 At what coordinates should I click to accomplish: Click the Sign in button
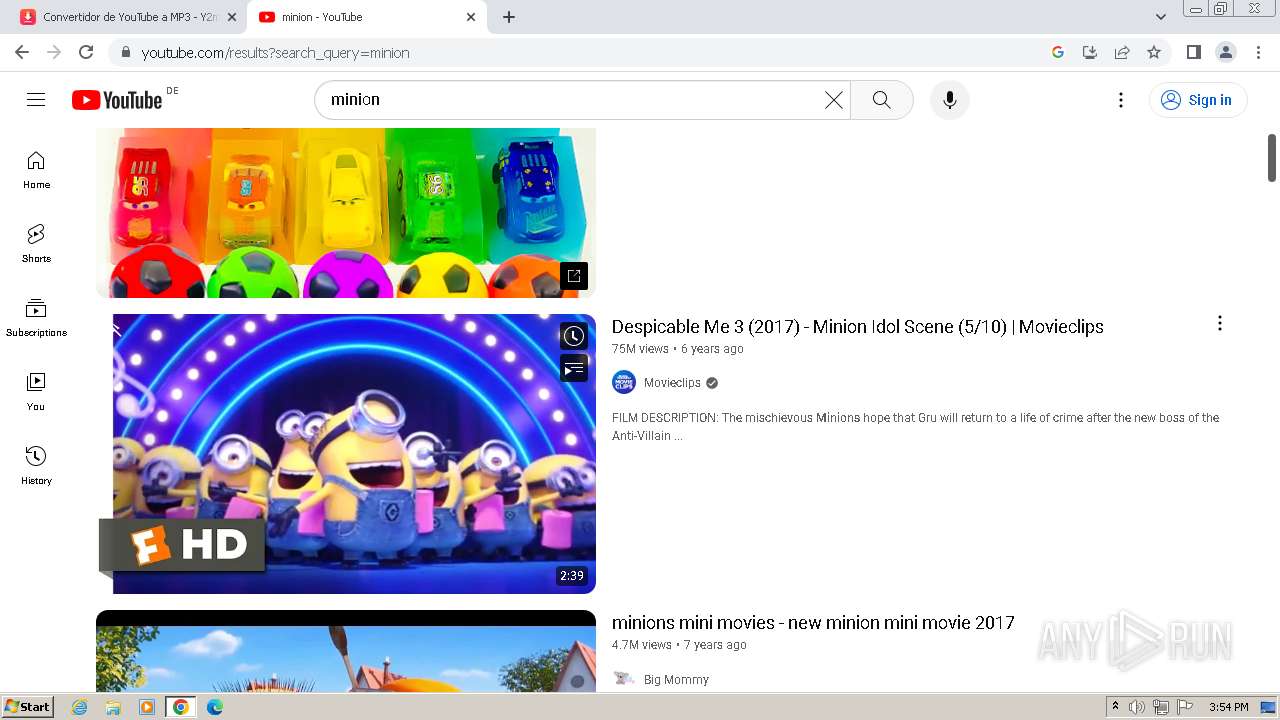coord(1198,100)
